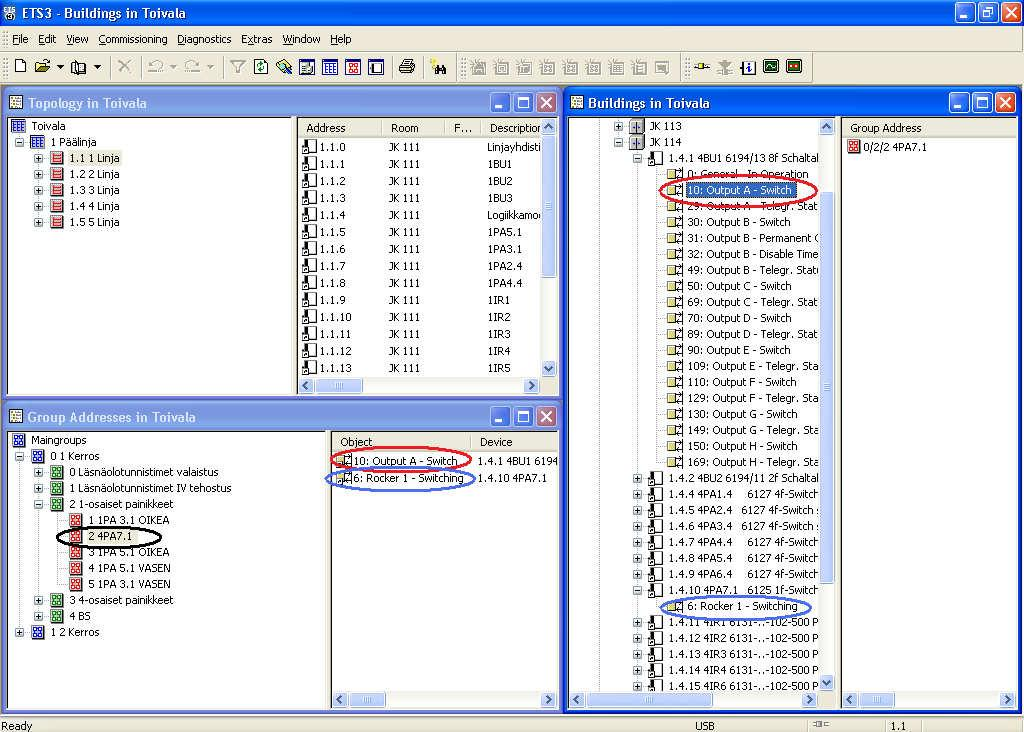Open the Commissioning menu
The image size is (1024, 732).
click(x=133, y=39)
